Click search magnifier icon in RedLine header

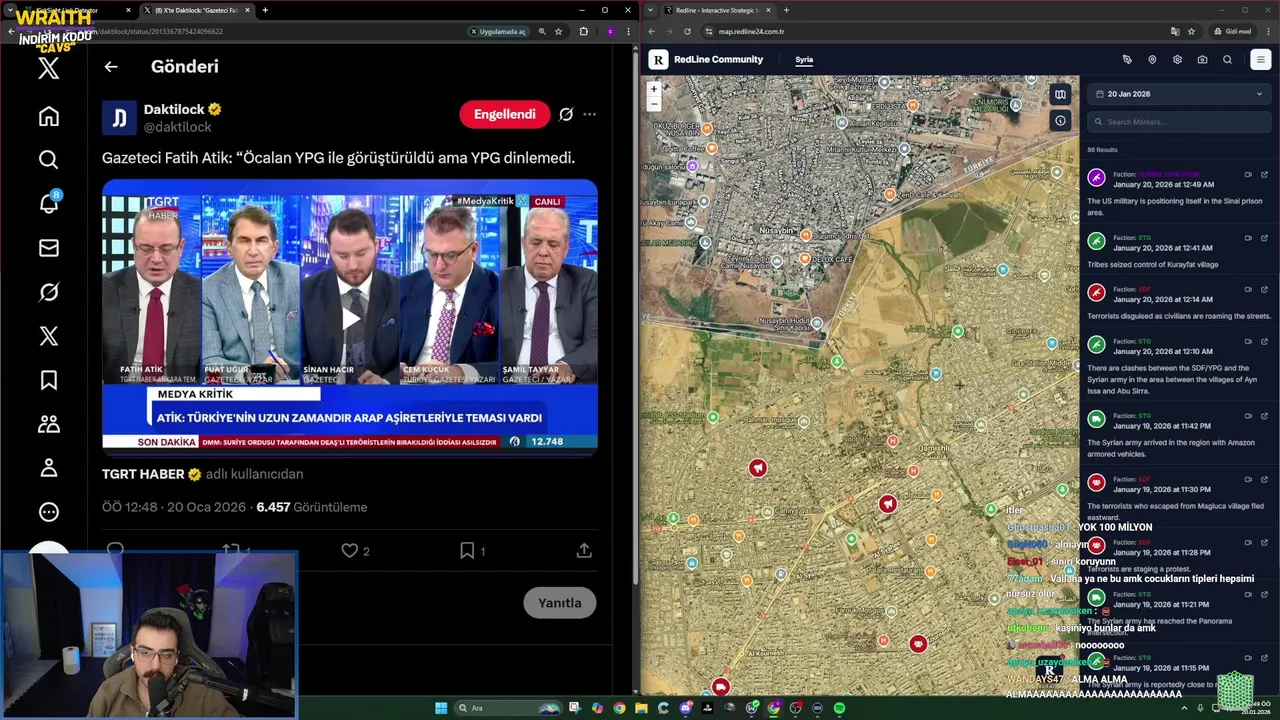[x=1227, y=60]
